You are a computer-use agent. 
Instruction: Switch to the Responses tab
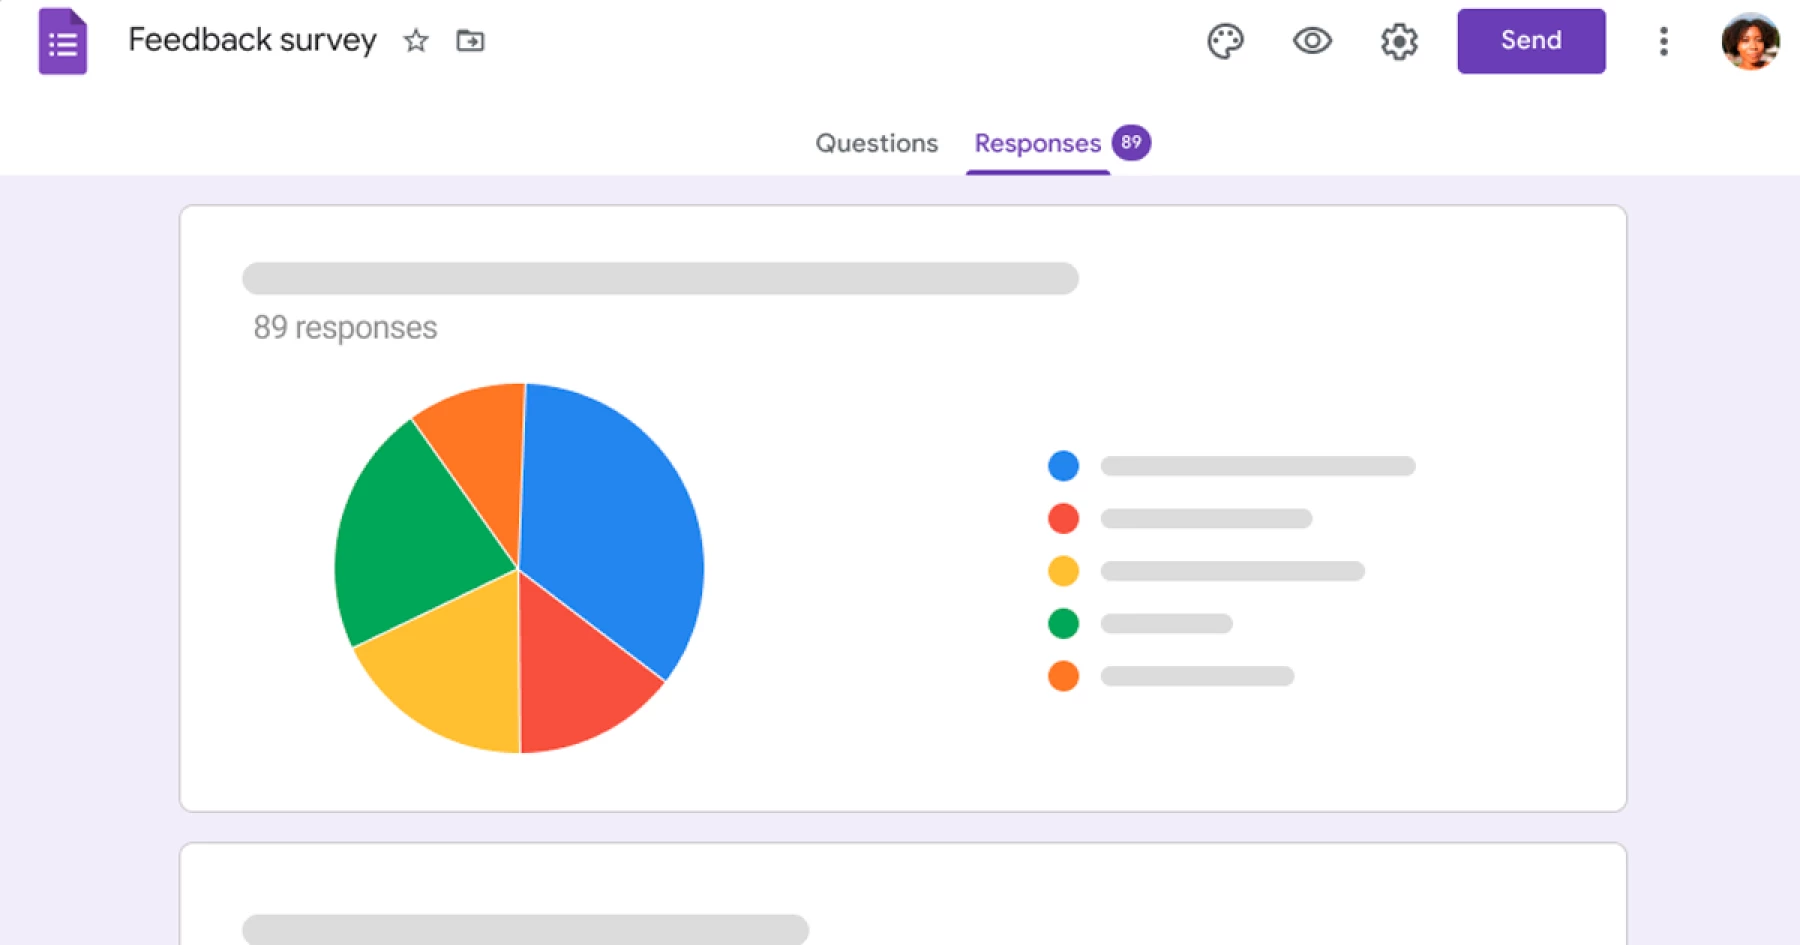(1037, 143)
